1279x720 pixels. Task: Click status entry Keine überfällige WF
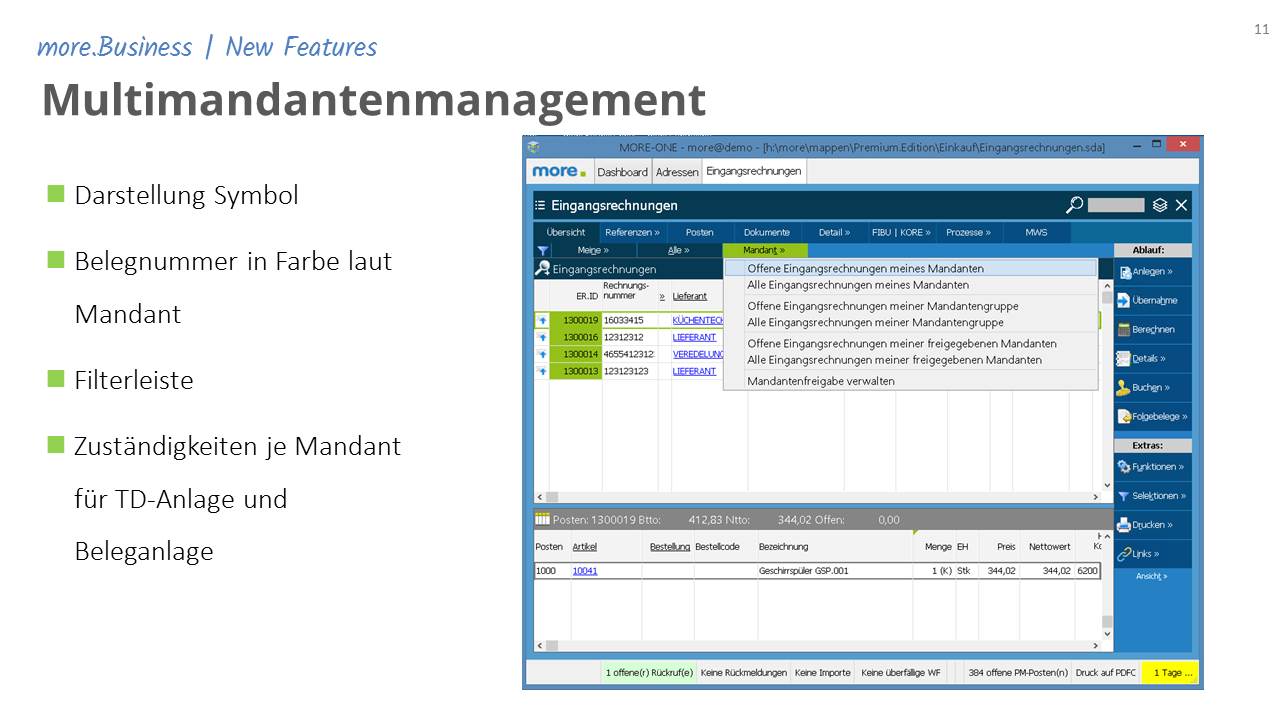tap(900, 672)
